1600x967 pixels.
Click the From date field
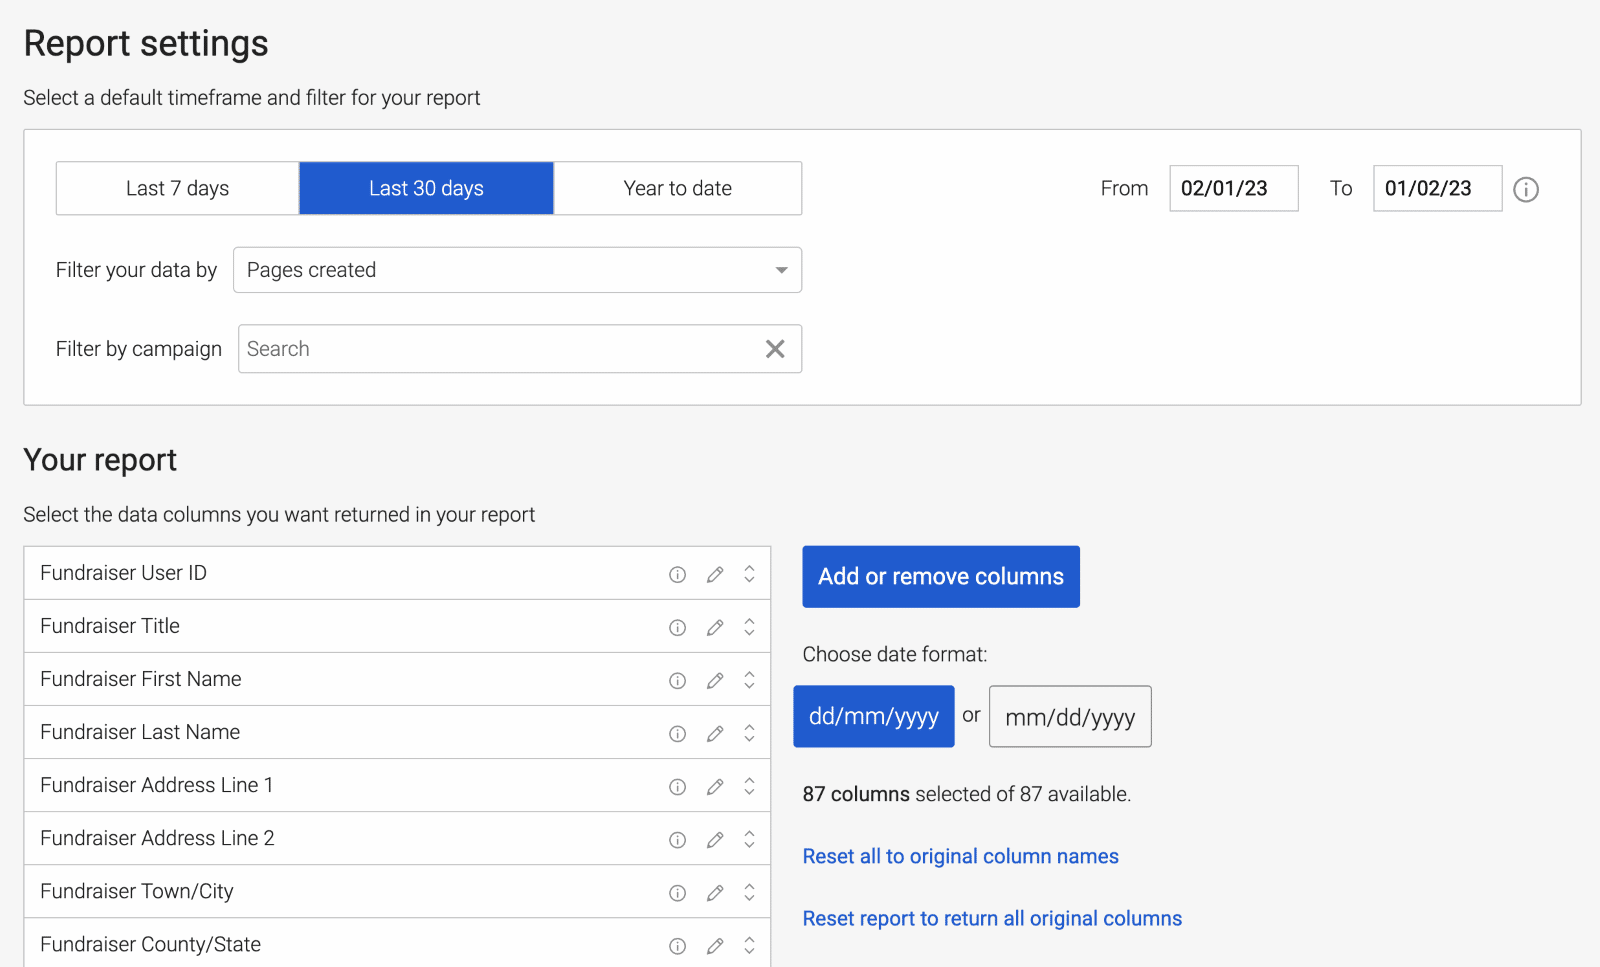click(1234, 188)
